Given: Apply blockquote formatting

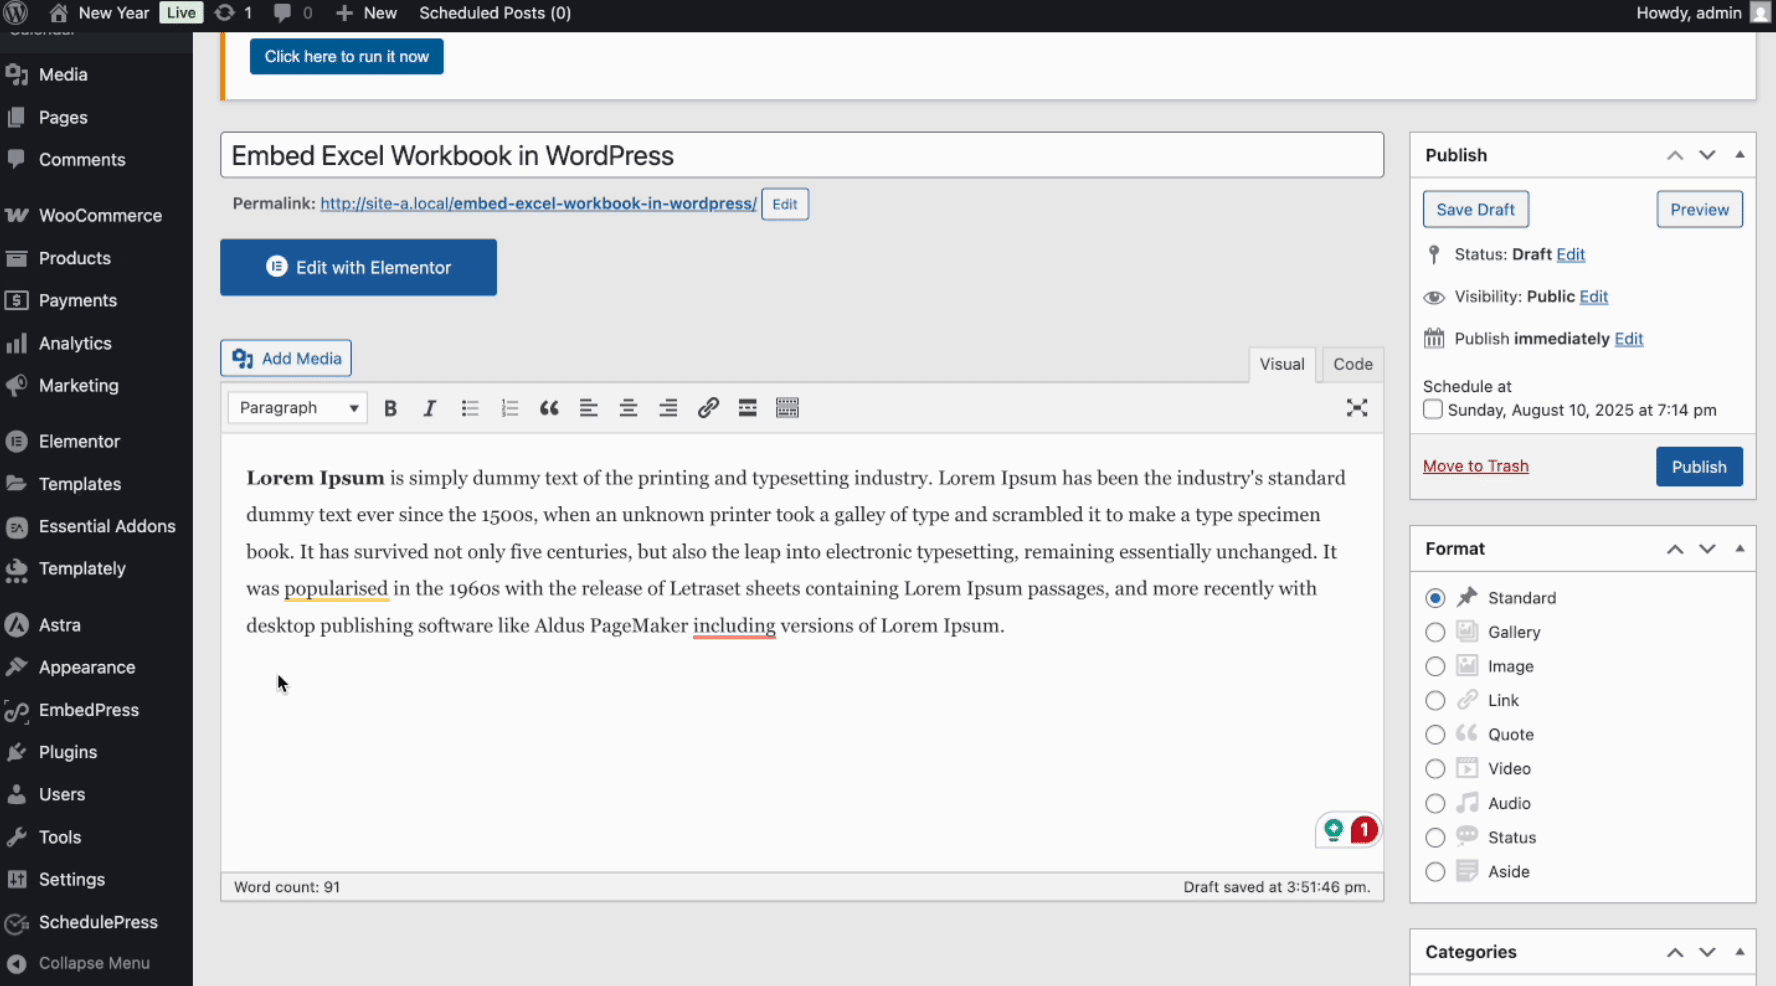Looking at the screenshot, I should [x=549, y=408].
